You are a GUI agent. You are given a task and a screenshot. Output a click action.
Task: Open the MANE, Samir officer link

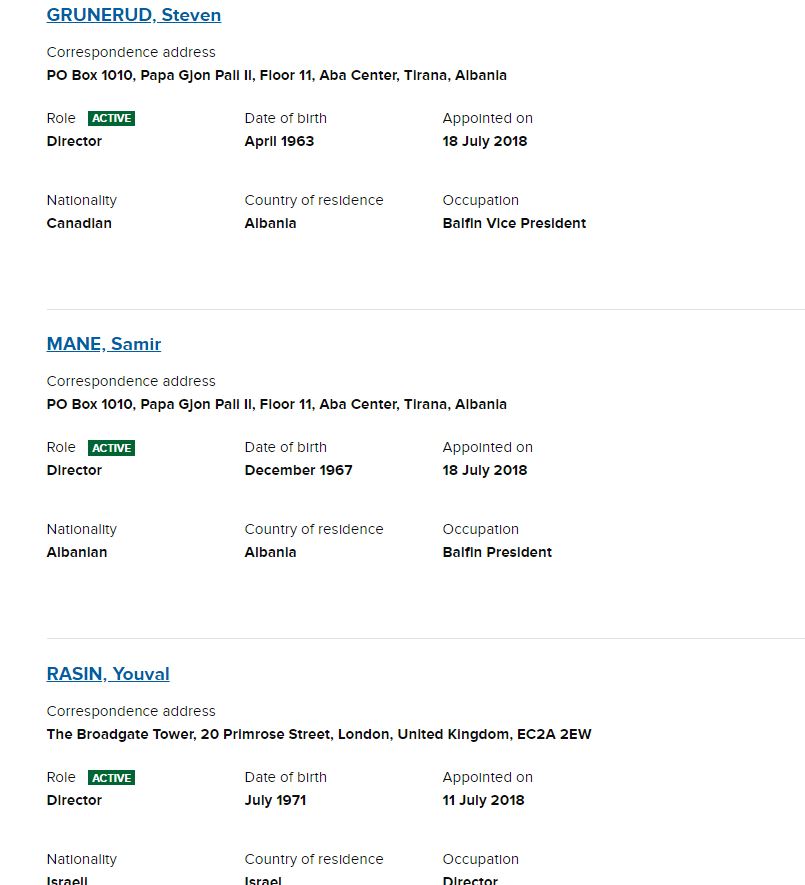pyautogui.click(x=103, y=344)
